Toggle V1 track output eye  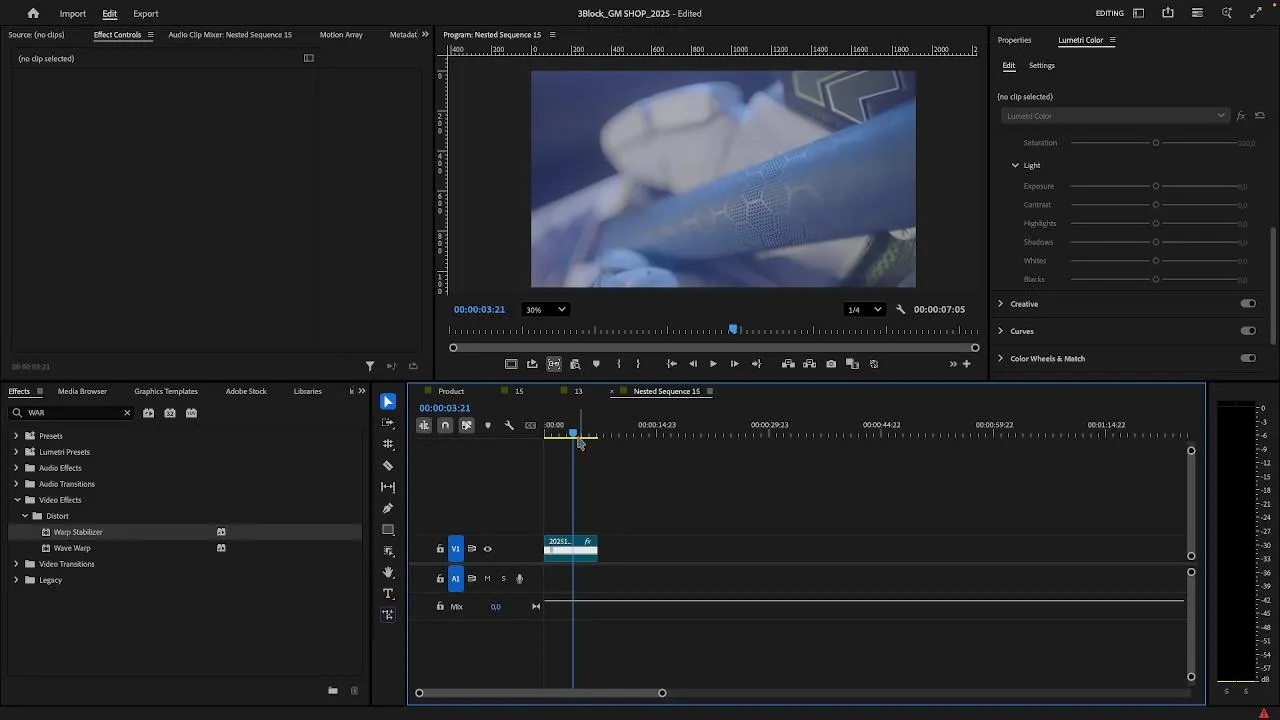(488, 549)
